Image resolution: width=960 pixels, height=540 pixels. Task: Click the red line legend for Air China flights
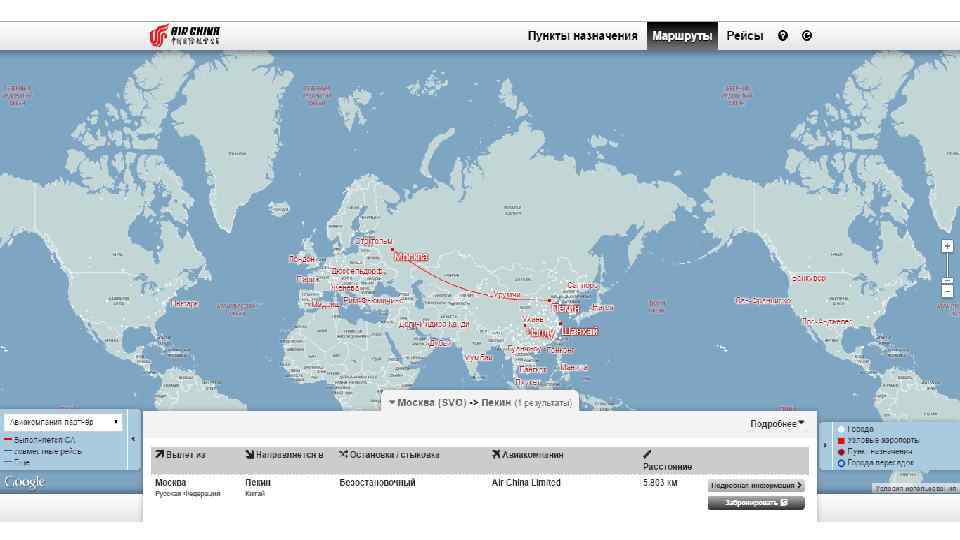point(9,440)
